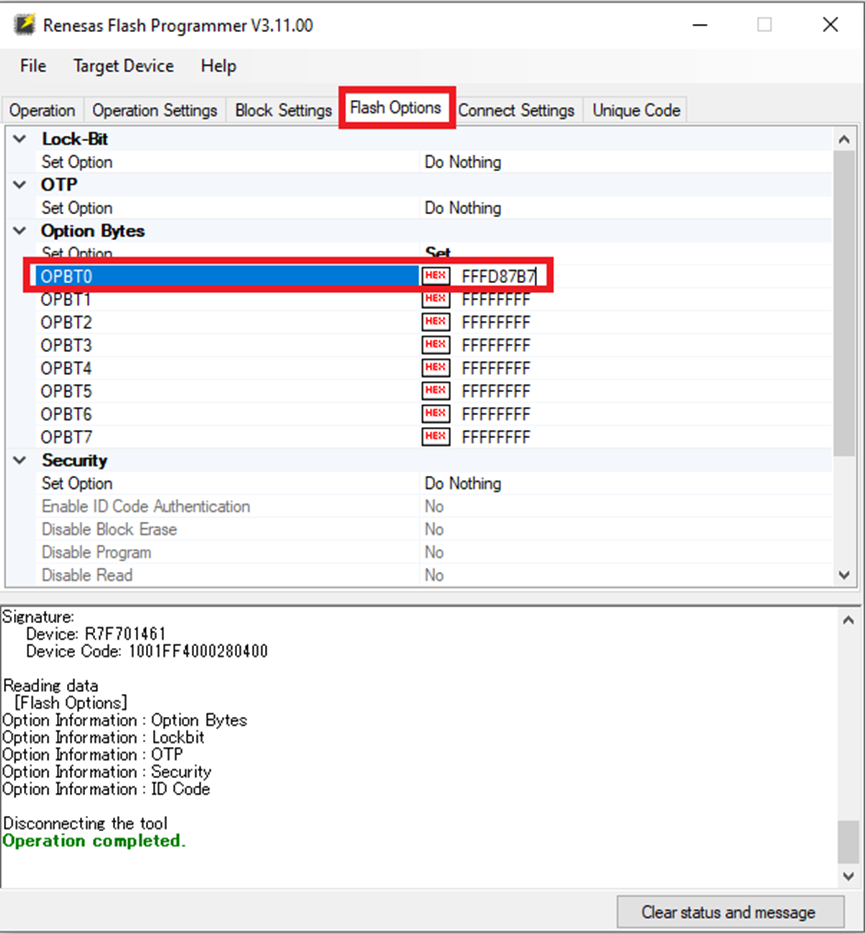This screenshot has height=934, width=865.
Task: Switch to the Operation Settings tab
Action: tap(155, 110)
